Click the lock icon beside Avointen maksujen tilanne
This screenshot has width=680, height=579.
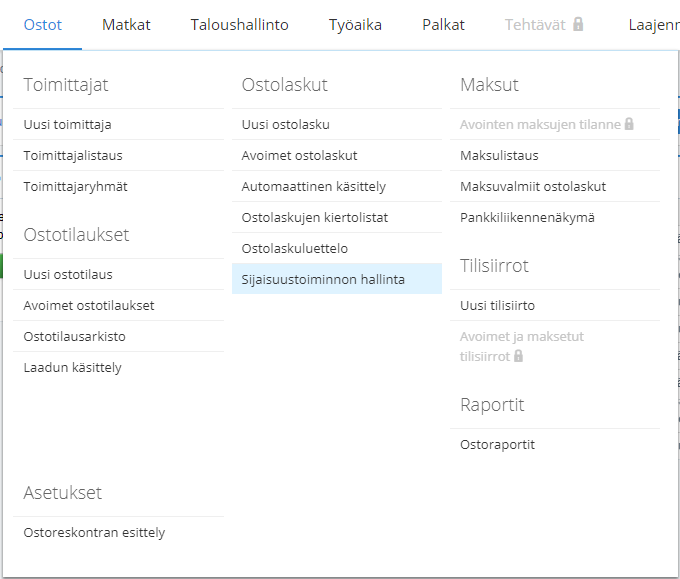coord(629,124)
